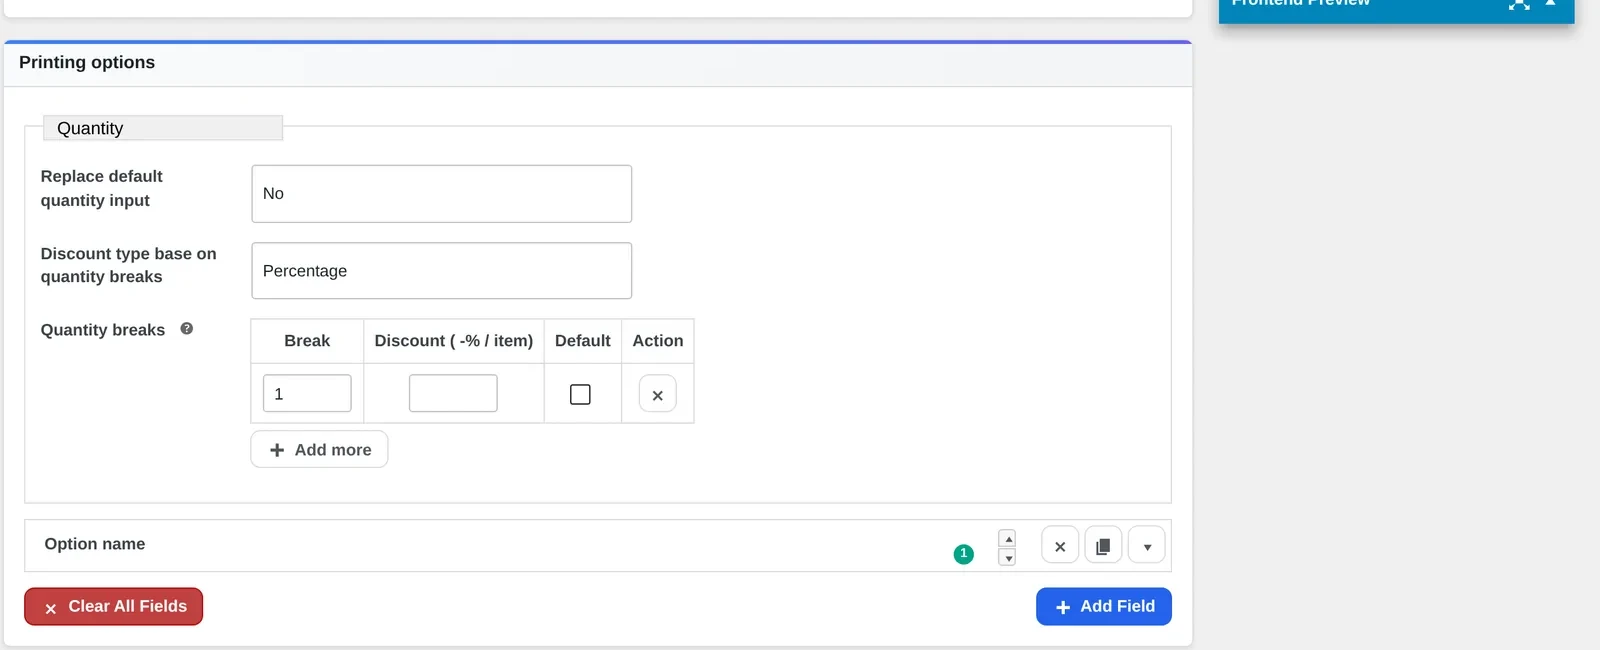Click the Action column header
This screenshot has width=1600, height=650.
(658, 341)
